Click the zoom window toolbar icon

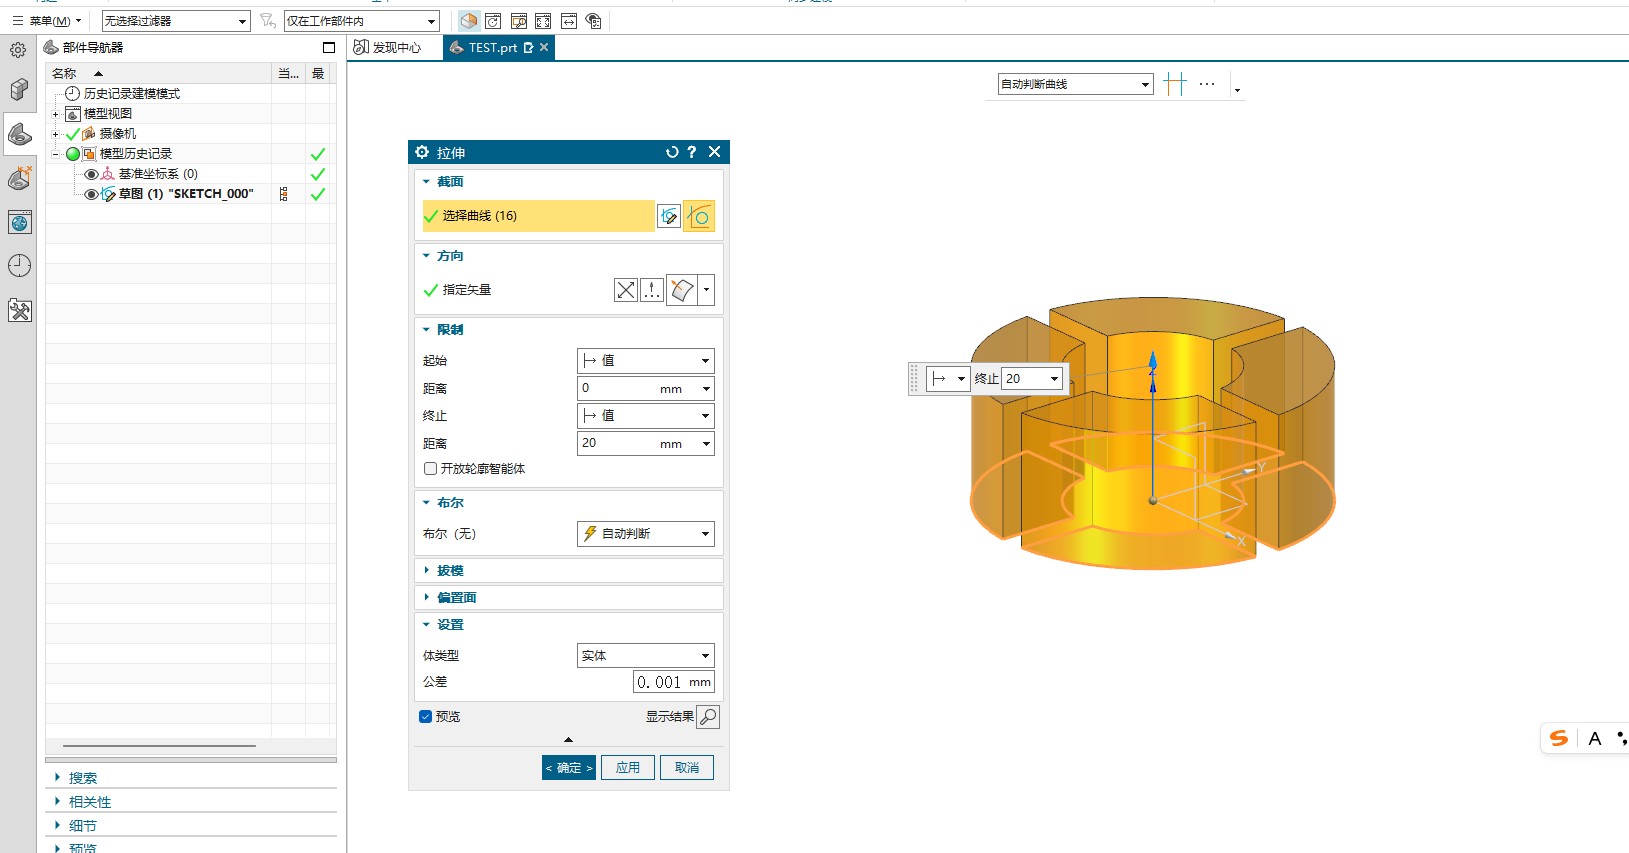(518, 20)
